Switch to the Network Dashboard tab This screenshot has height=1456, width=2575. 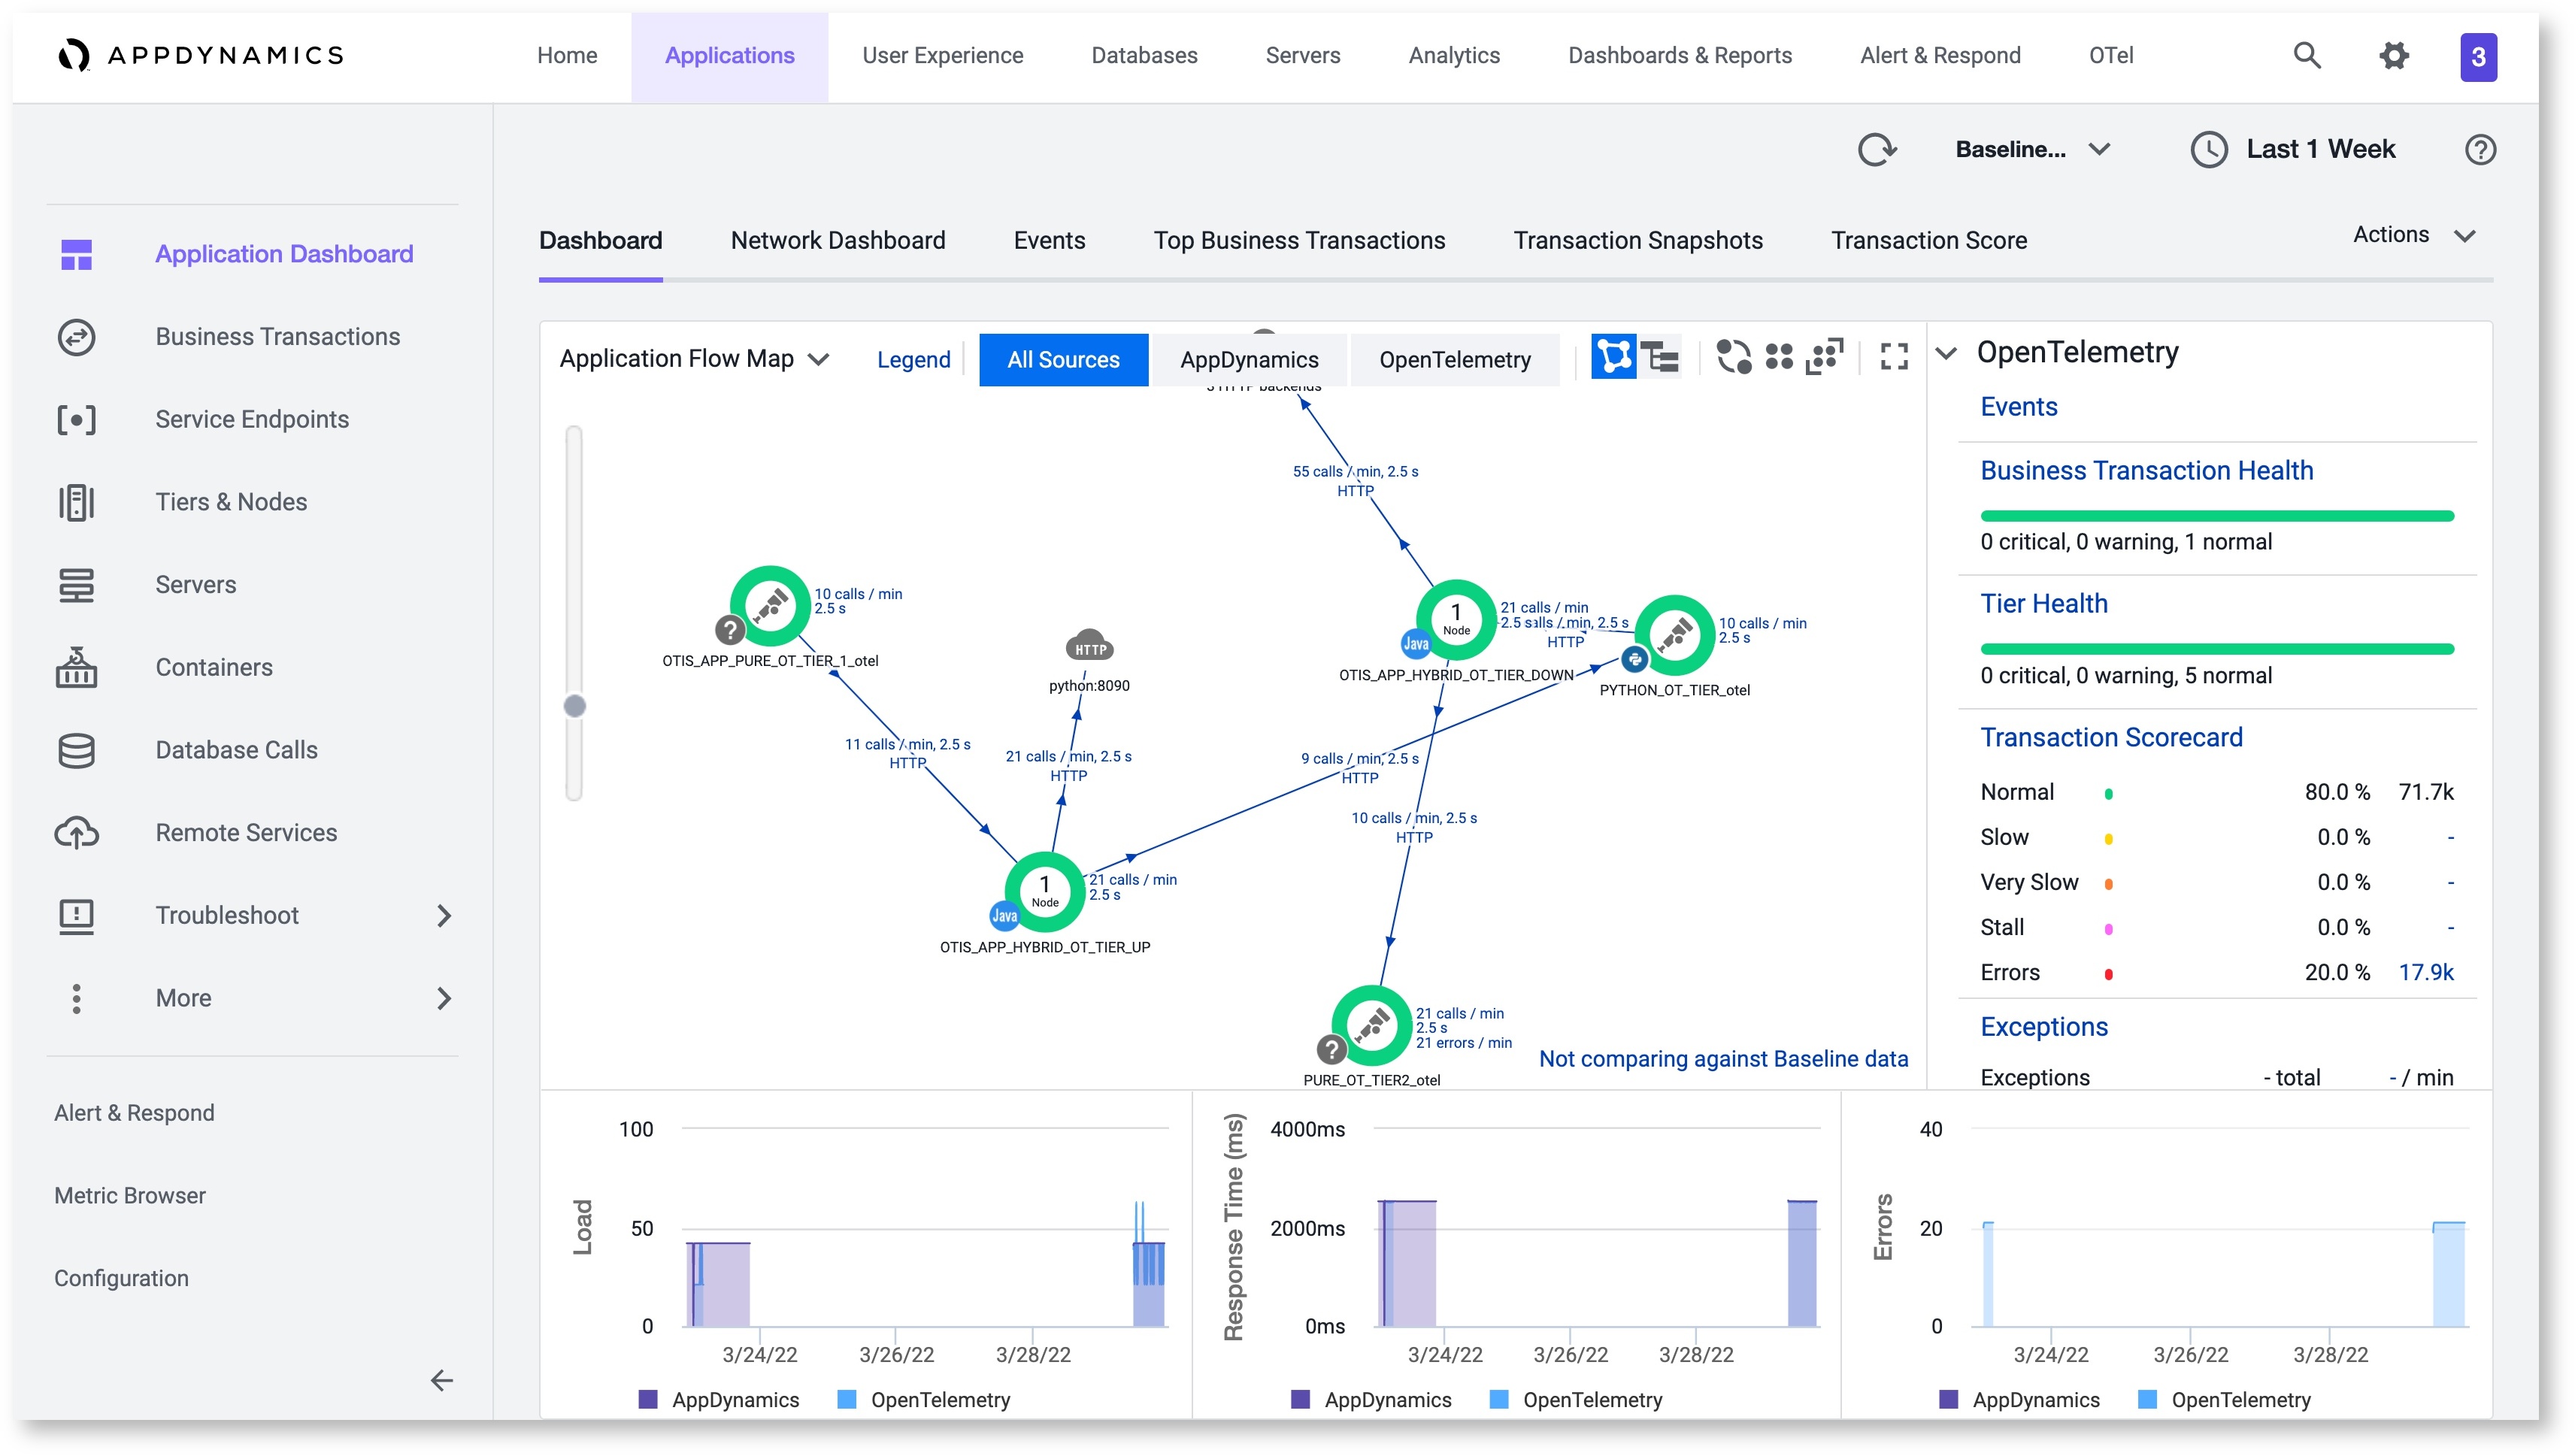[x=837, y=241]
